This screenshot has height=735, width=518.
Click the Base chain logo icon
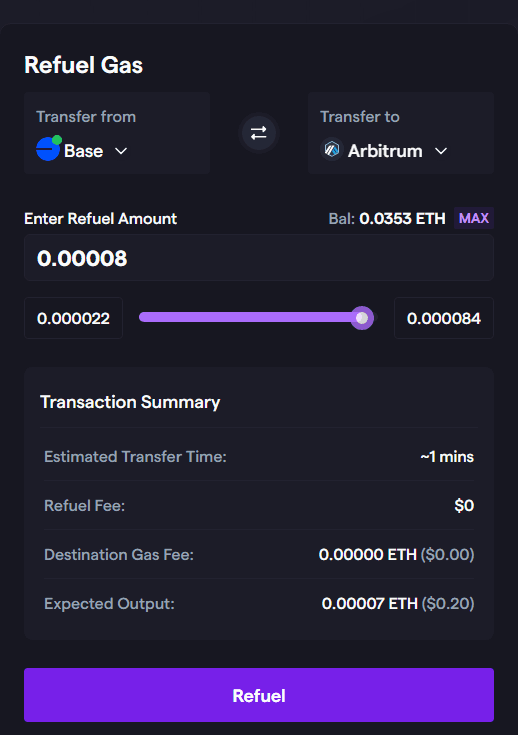point(48,150)
